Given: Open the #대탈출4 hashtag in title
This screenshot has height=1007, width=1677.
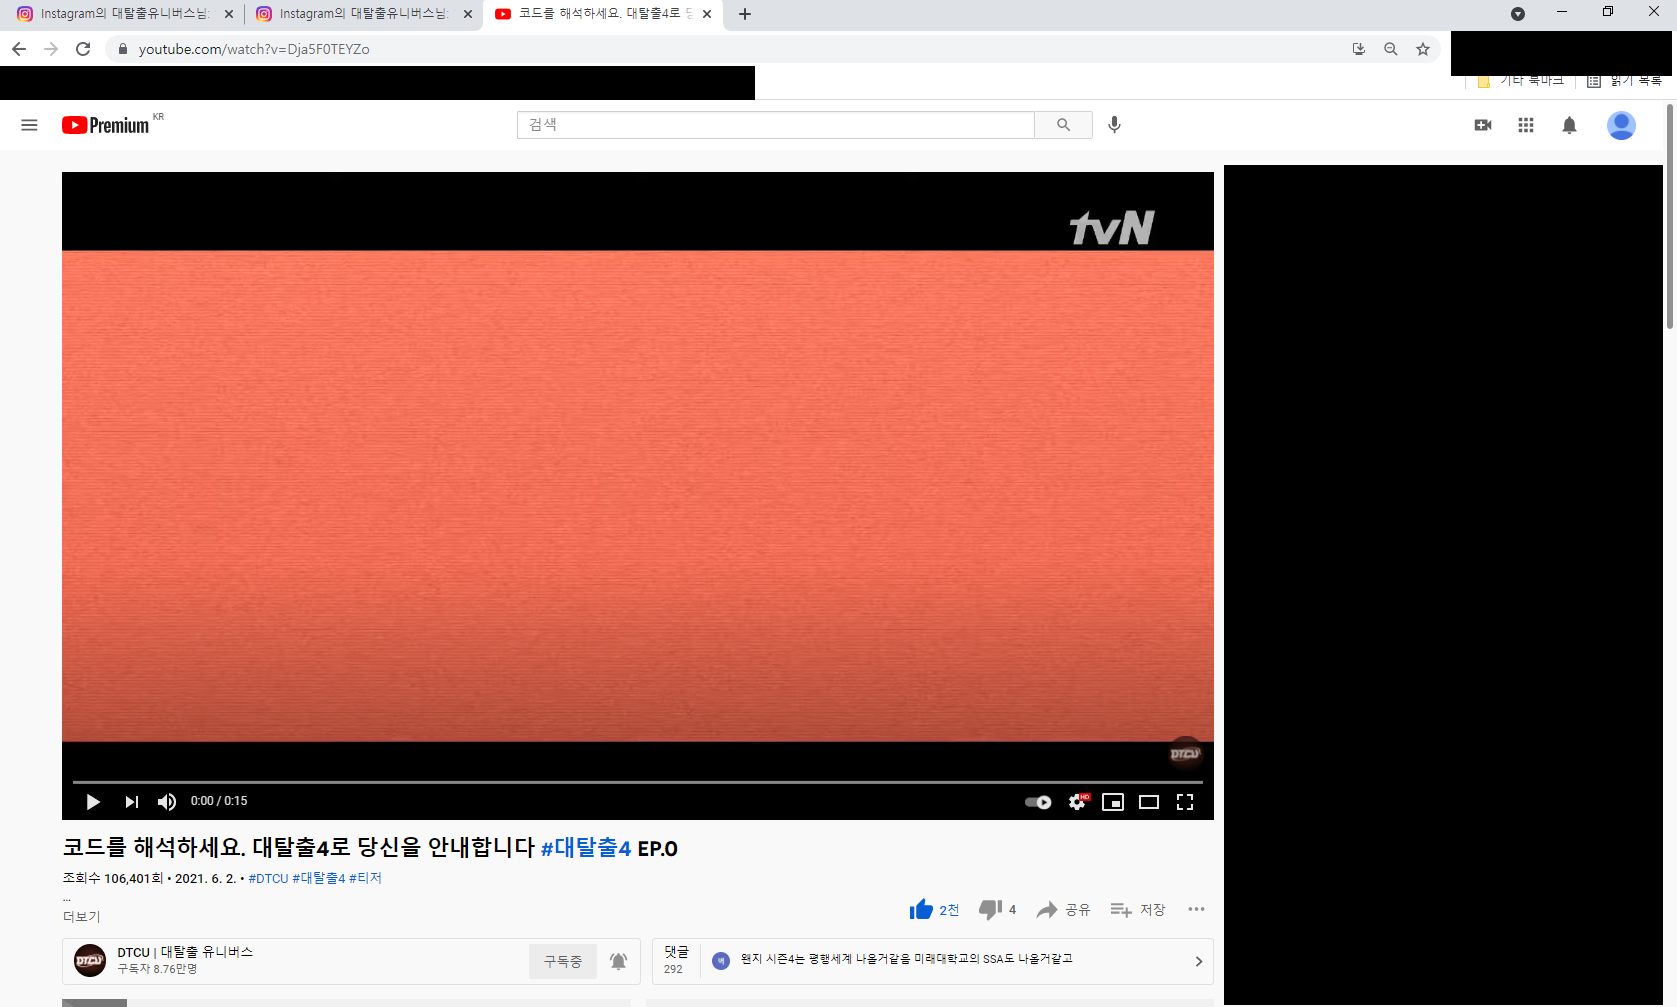Looking at the screenshot, I should (x=586, y=848).
